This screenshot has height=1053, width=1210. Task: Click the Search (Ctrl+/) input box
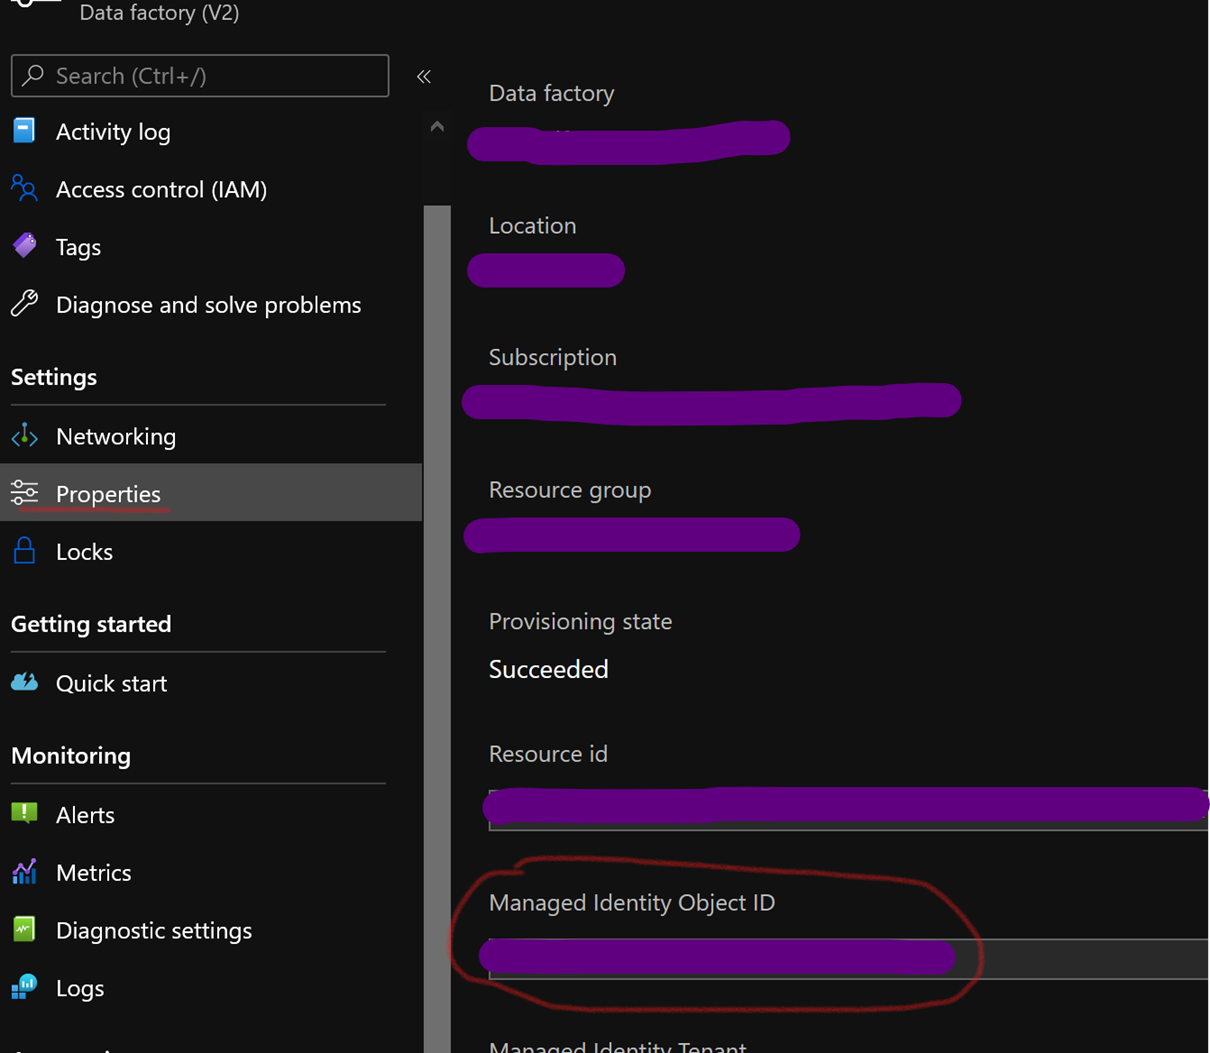click(199, 75)
